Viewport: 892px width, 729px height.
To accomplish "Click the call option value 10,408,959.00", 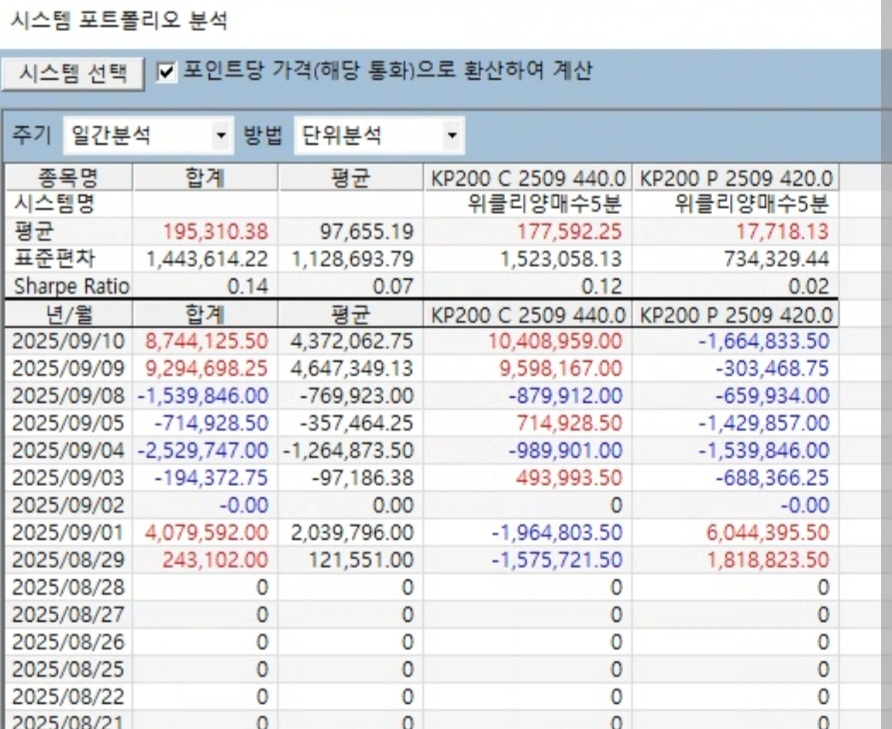I will 555,341.
